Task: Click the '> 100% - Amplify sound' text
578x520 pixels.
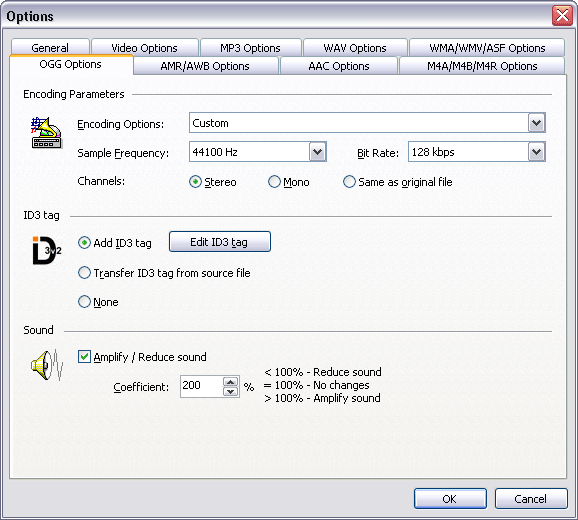Action: point(322,398)
